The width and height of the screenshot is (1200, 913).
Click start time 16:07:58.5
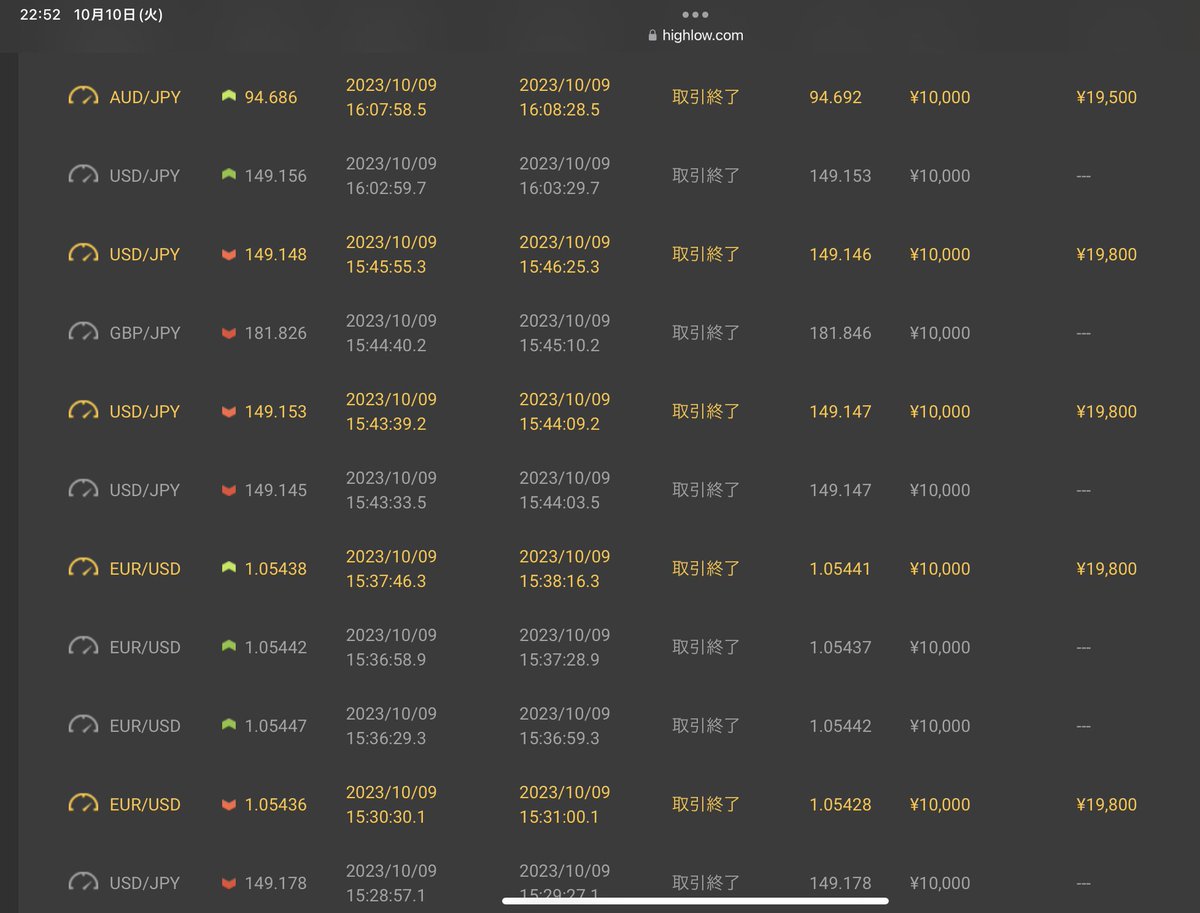click(x=386, y=109)
